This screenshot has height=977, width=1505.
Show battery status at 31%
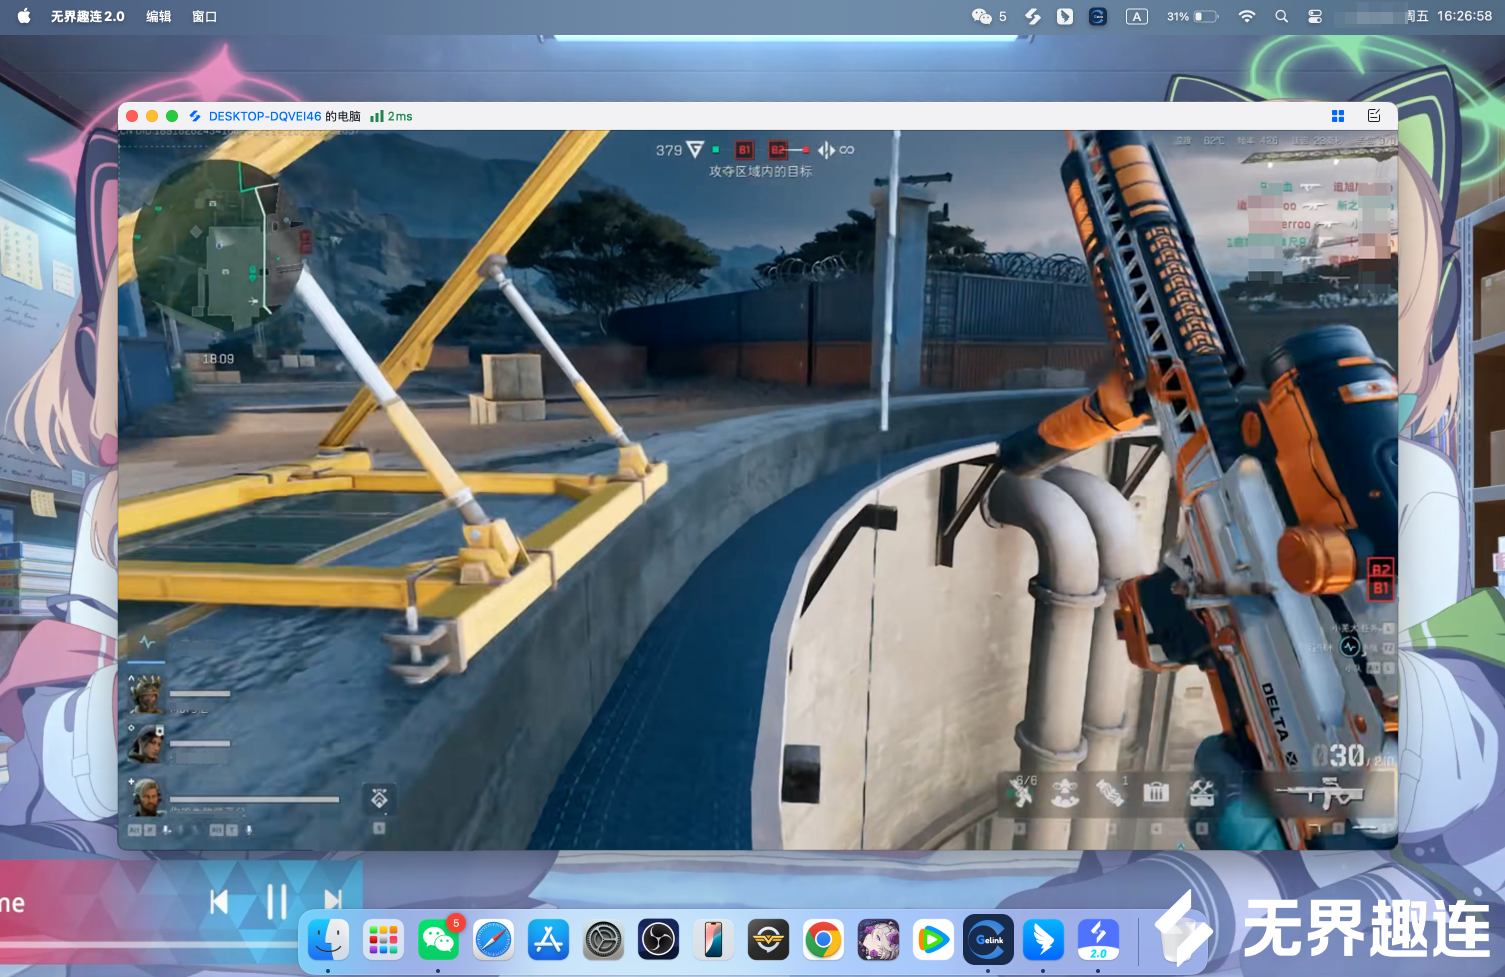tap(1193, 16)
